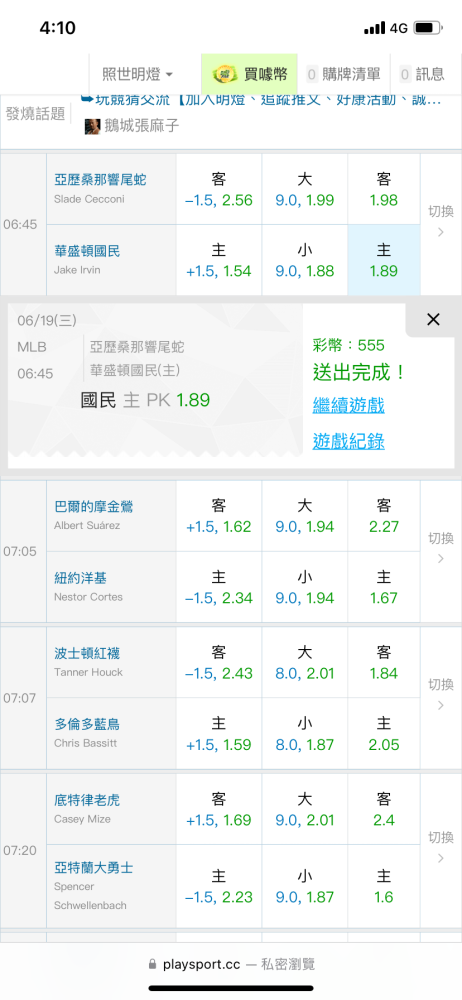Open 購牌清單 tab
The image size is (462, 1000).
pyautogui.click(x=344, y=75)
